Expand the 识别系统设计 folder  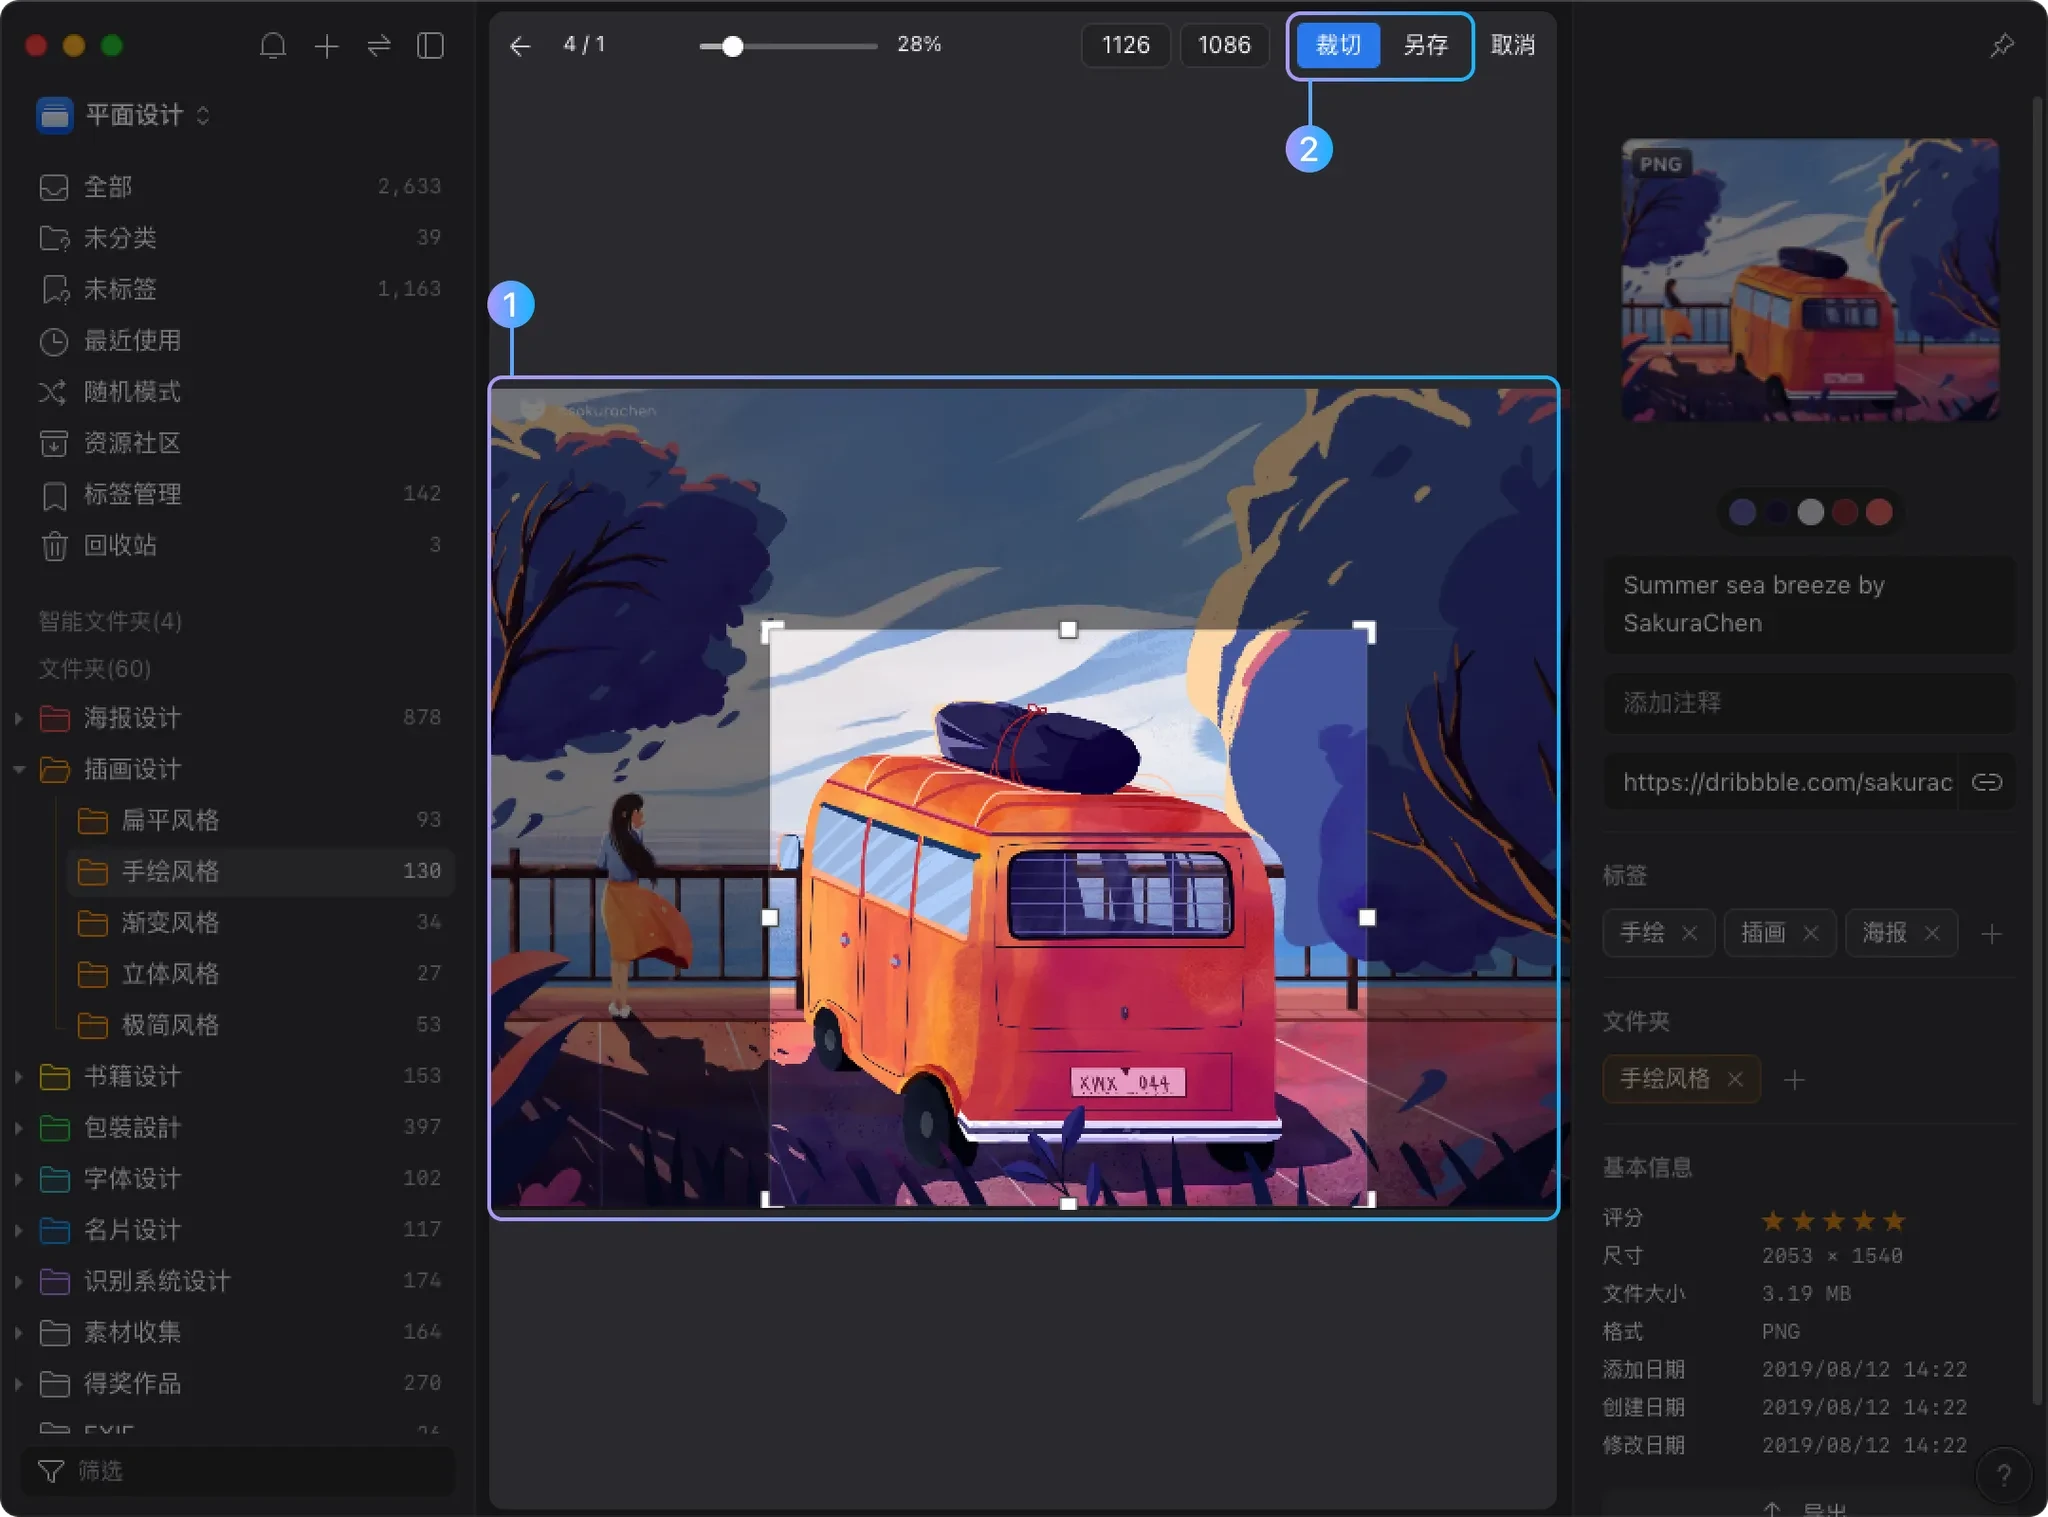tap(18, 1281)
